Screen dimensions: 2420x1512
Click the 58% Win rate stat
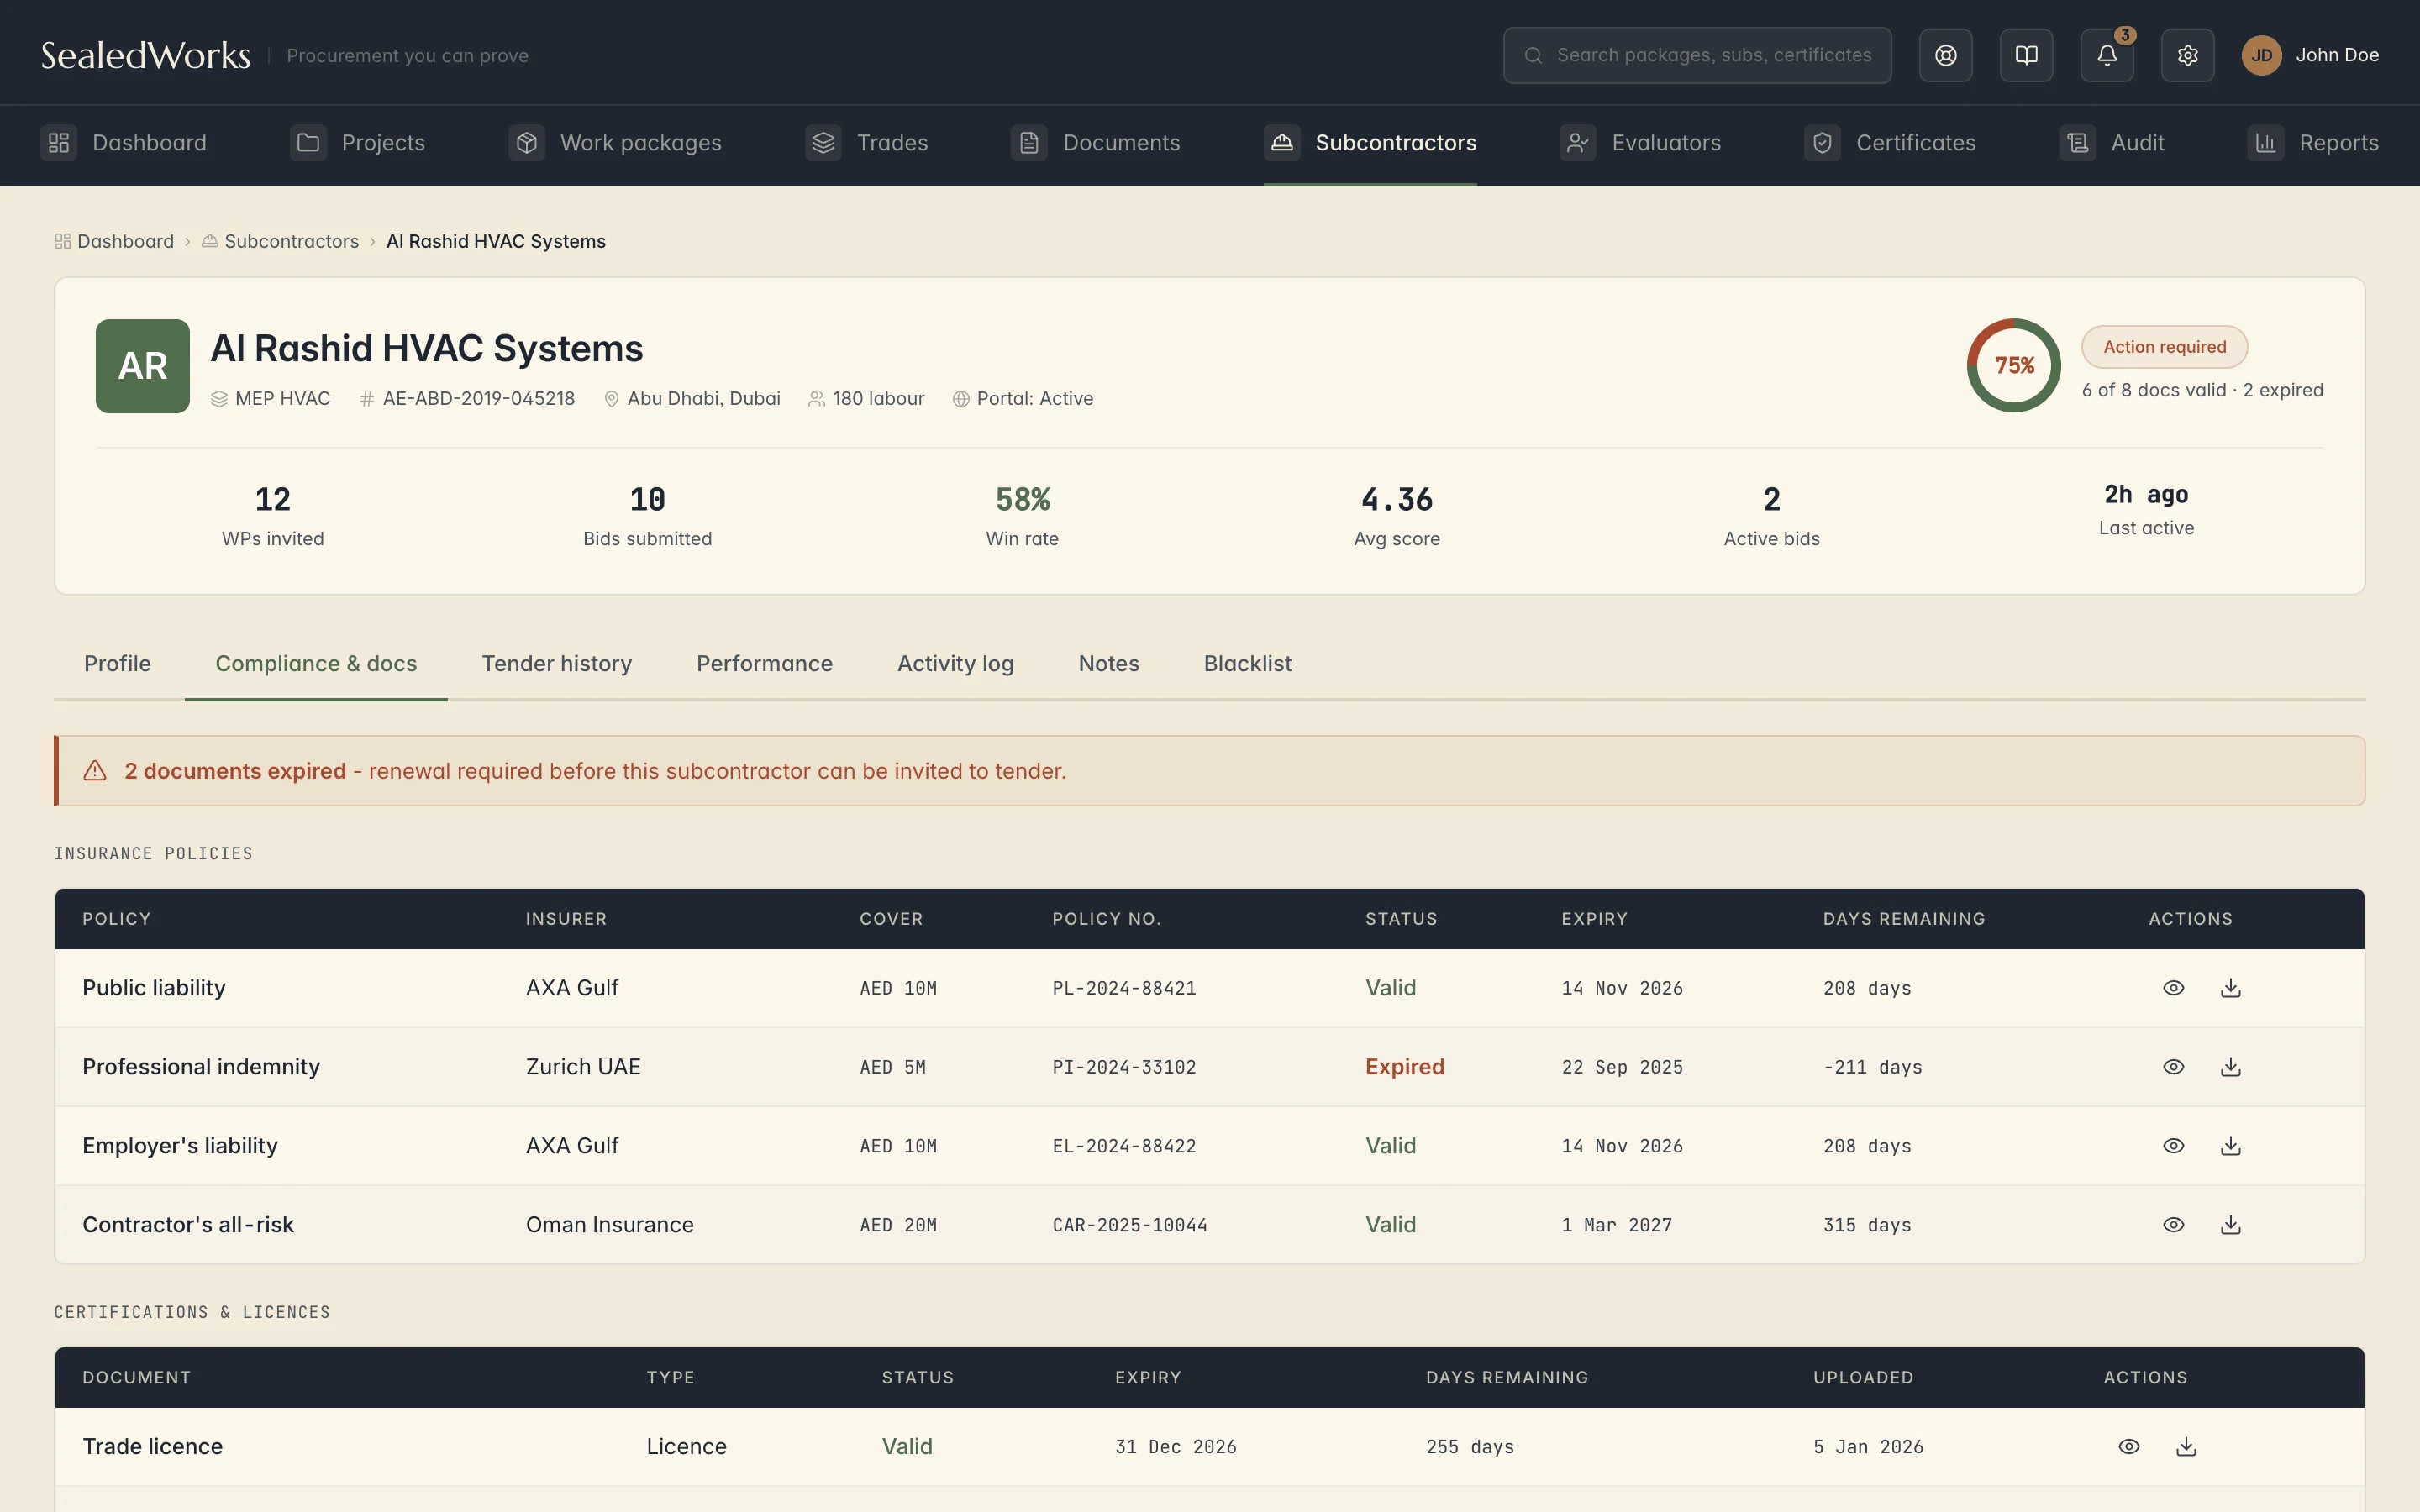[1022, 516]
